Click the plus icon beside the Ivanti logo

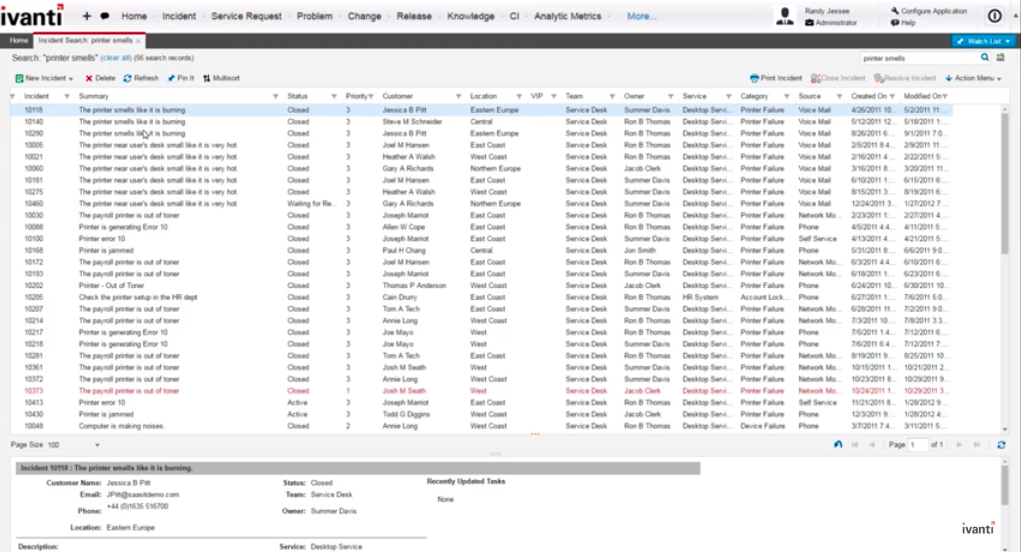87,16
